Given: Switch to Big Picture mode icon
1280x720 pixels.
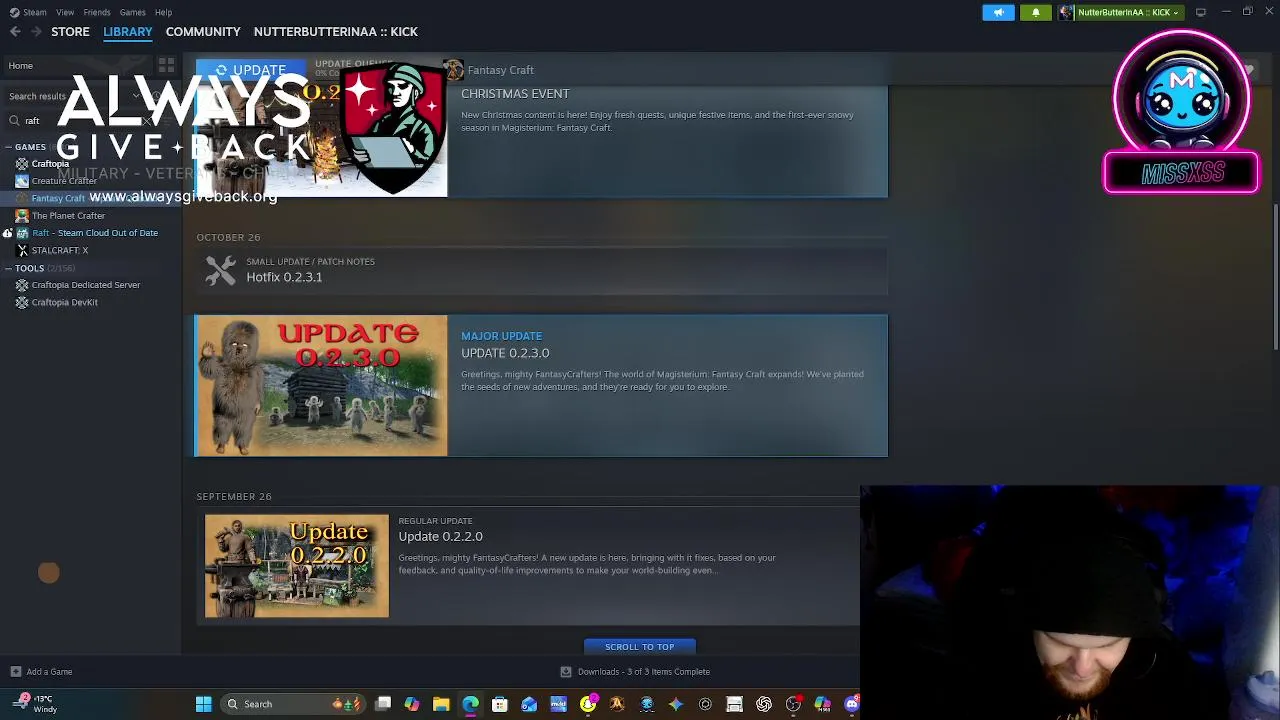Looking at the screenshot, I should click(x=1201, y=12).
